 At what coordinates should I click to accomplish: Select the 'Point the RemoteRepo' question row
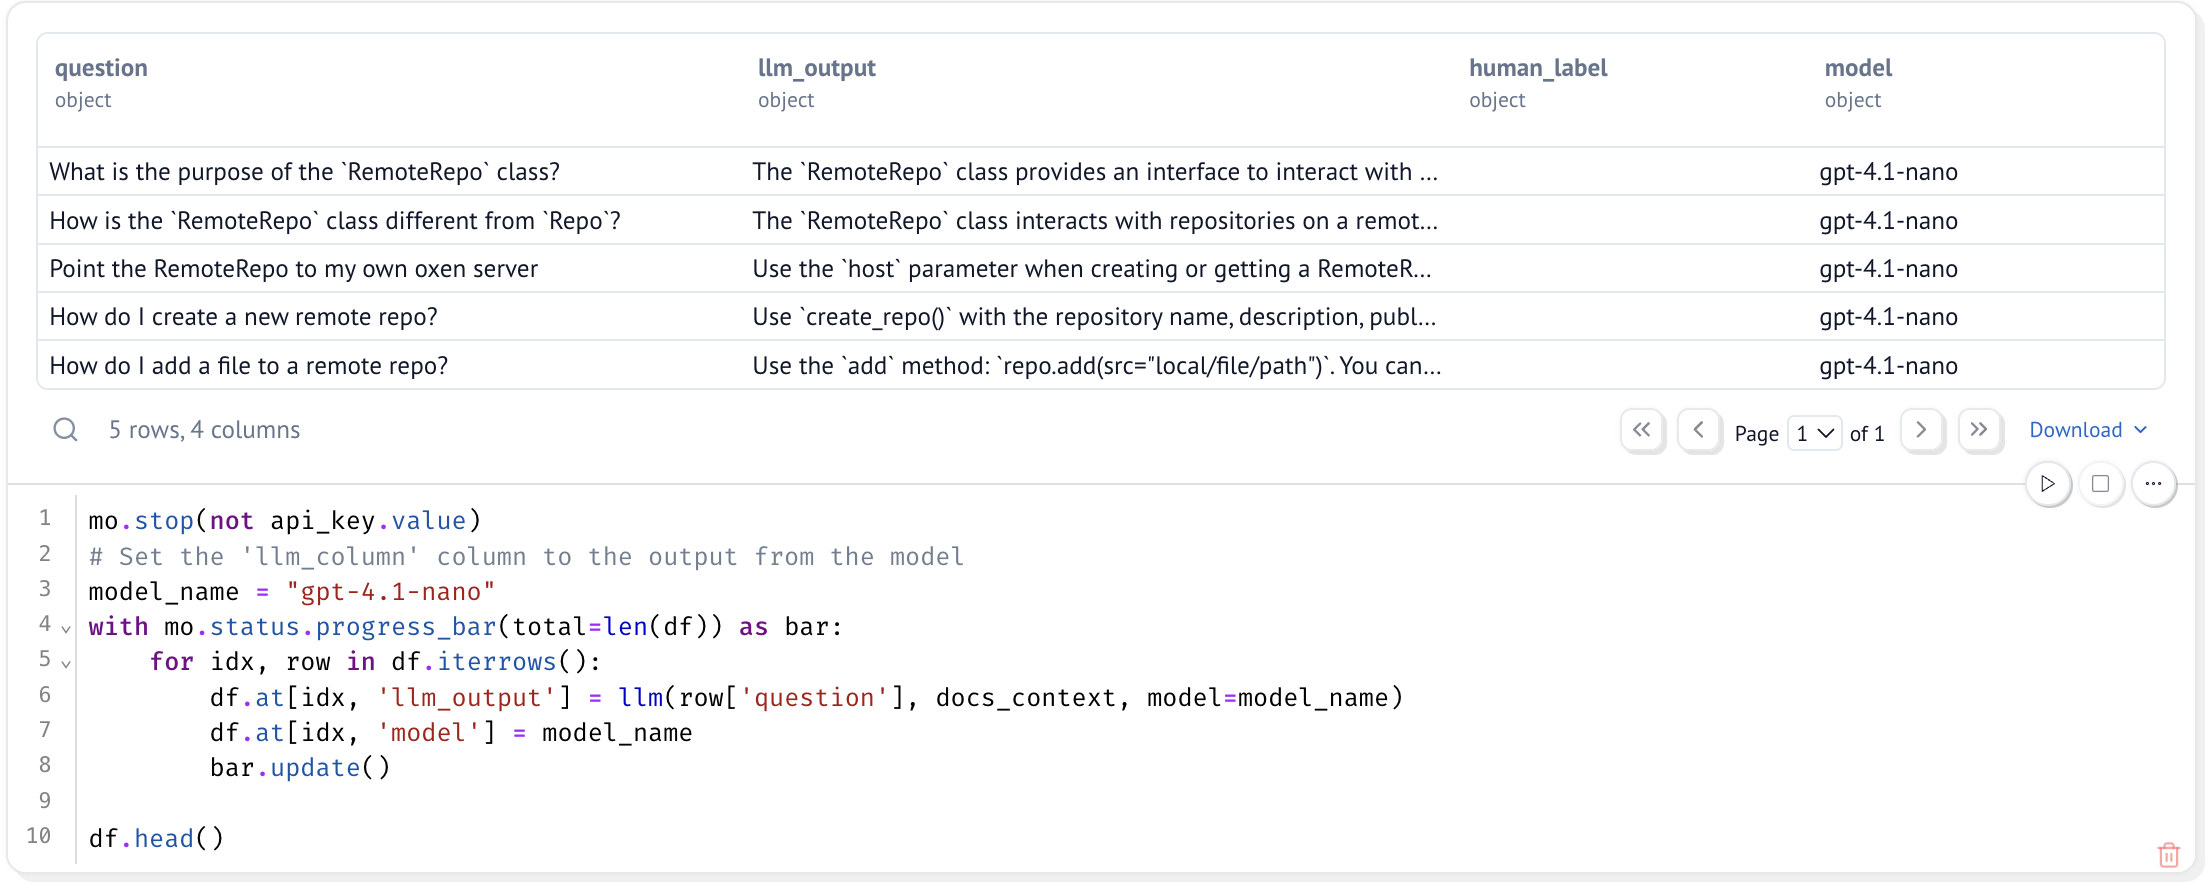[x=1101, y=269]
